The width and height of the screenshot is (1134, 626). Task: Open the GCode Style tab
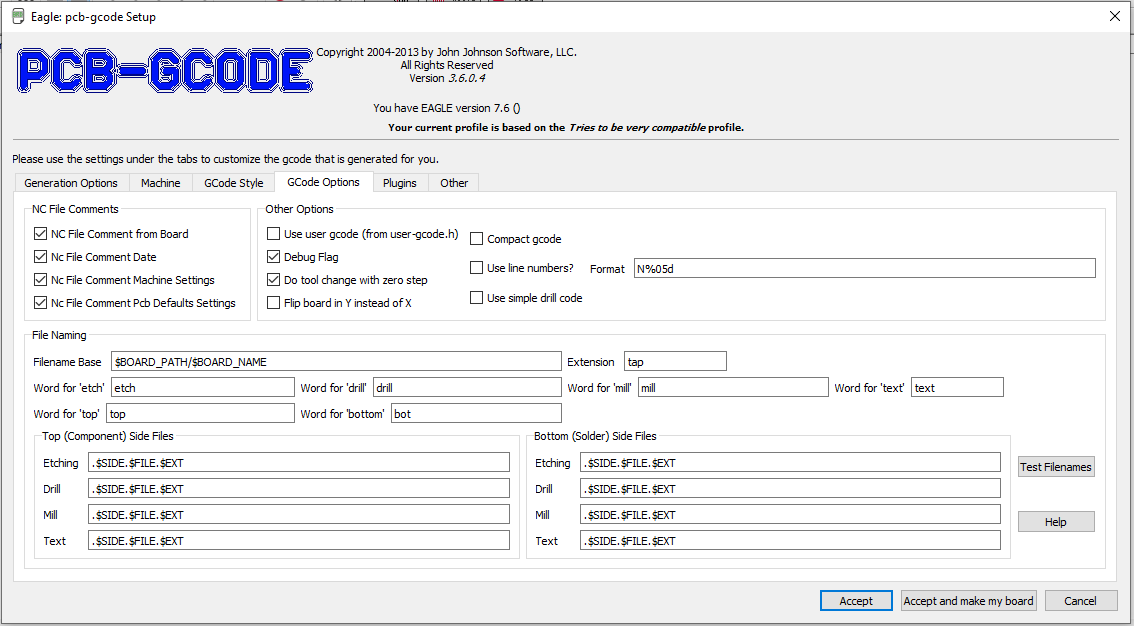[234, 183]
